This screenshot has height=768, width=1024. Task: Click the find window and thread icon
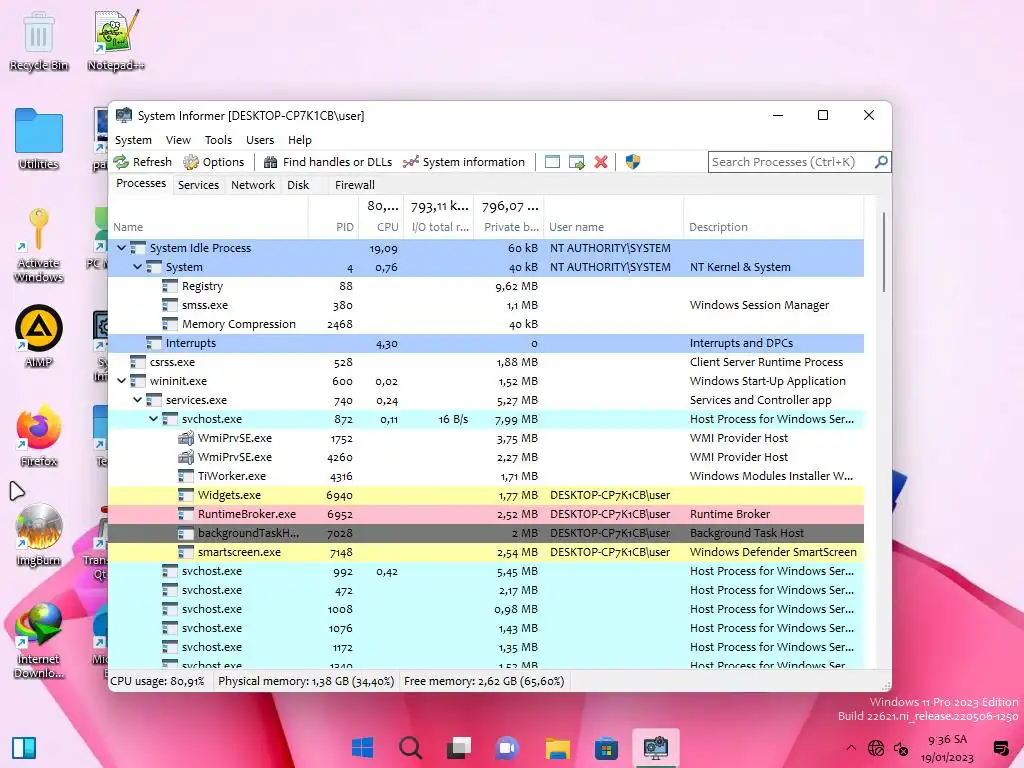pyautogui.click(x=577, y=162)
